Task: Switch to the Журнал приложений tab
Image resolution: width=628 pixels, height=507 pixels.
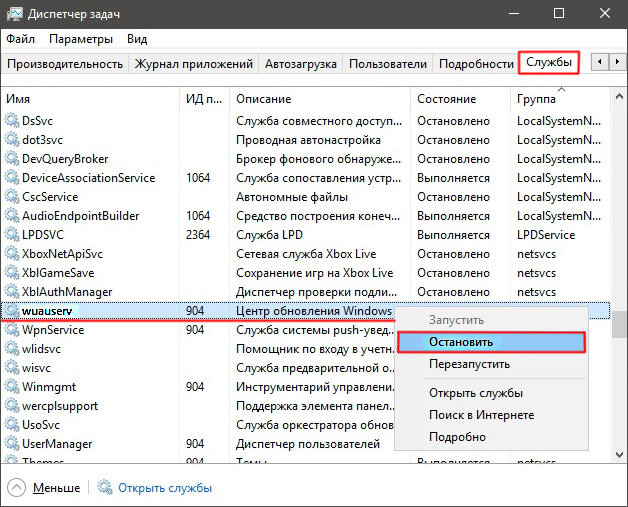Action: pos(193,64)
